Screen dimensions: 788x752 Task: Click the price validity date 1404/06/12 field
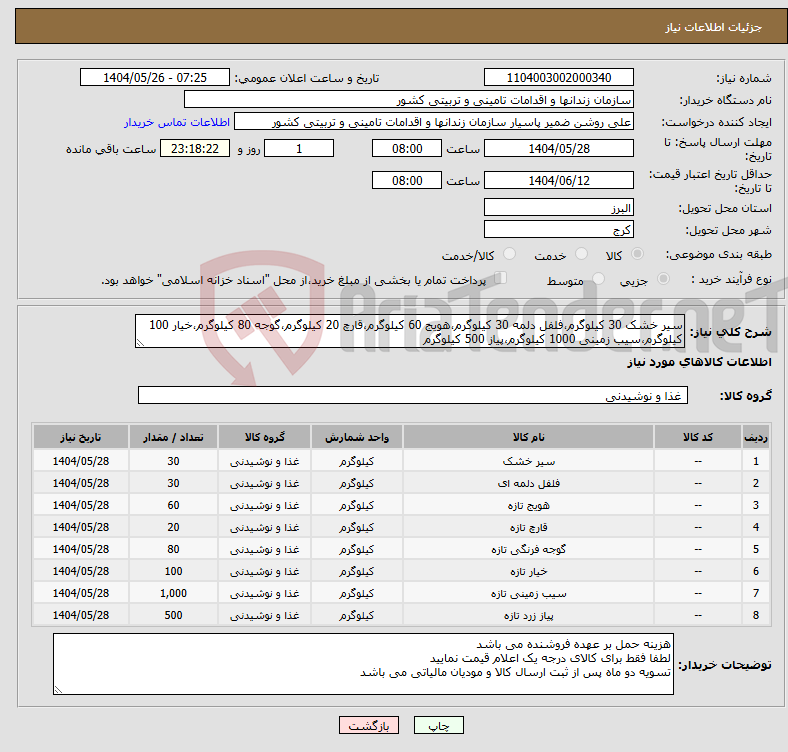pos(558,180)
